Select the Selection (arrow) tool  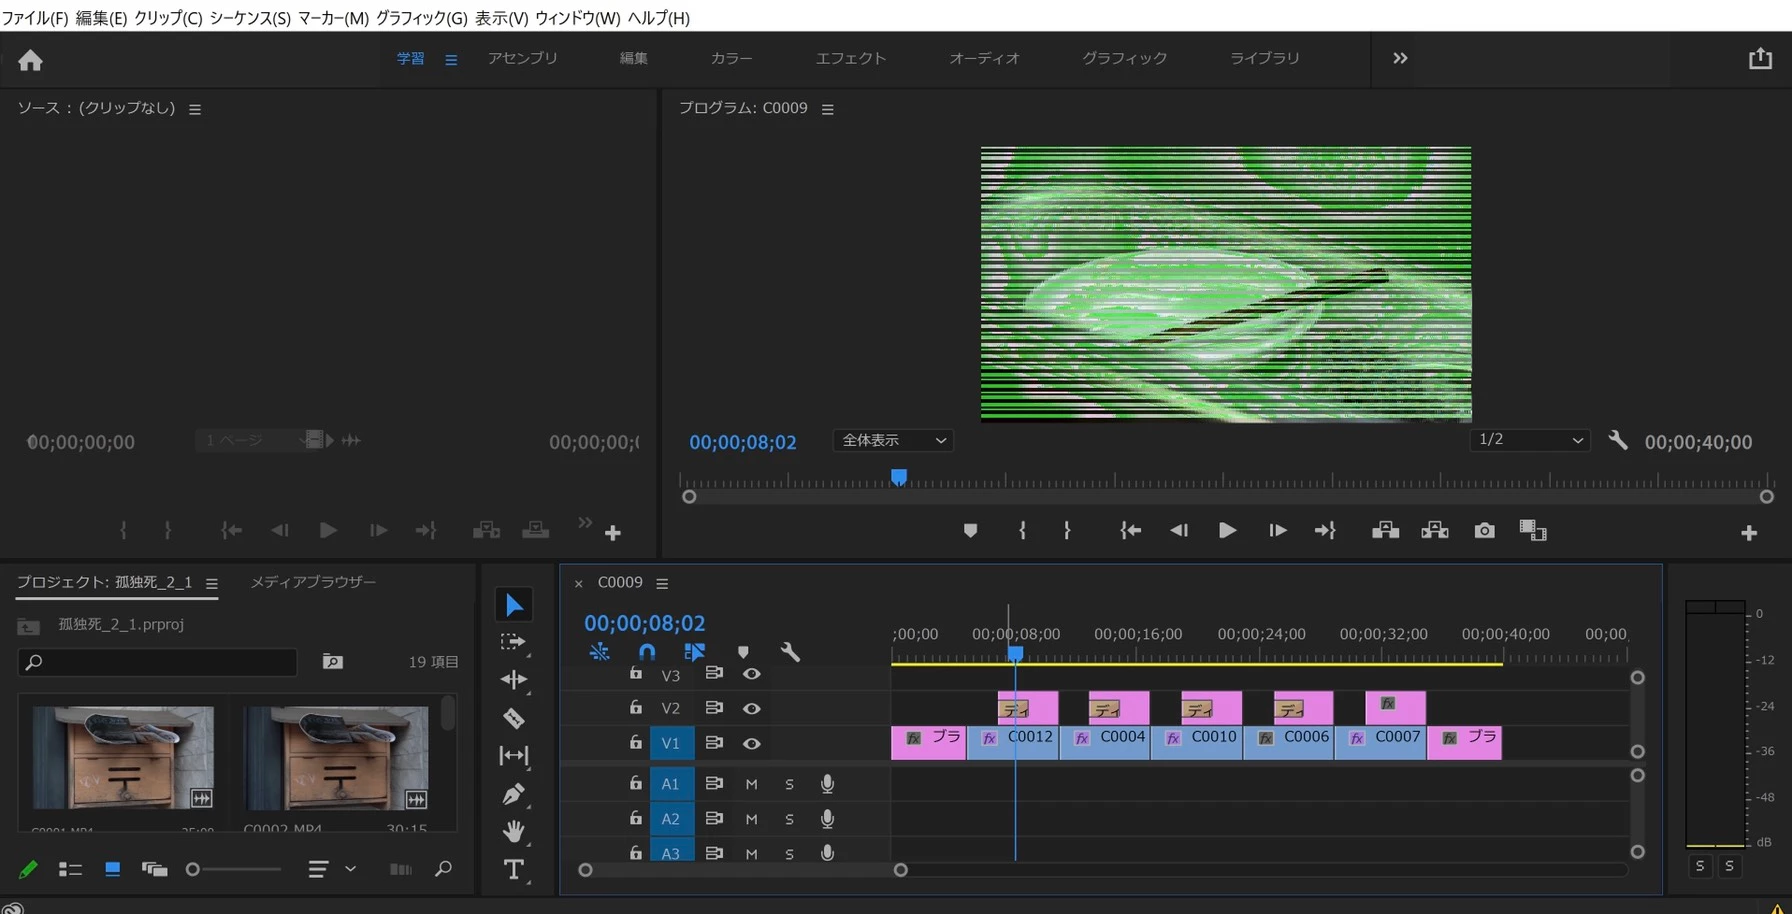(514, 605)
